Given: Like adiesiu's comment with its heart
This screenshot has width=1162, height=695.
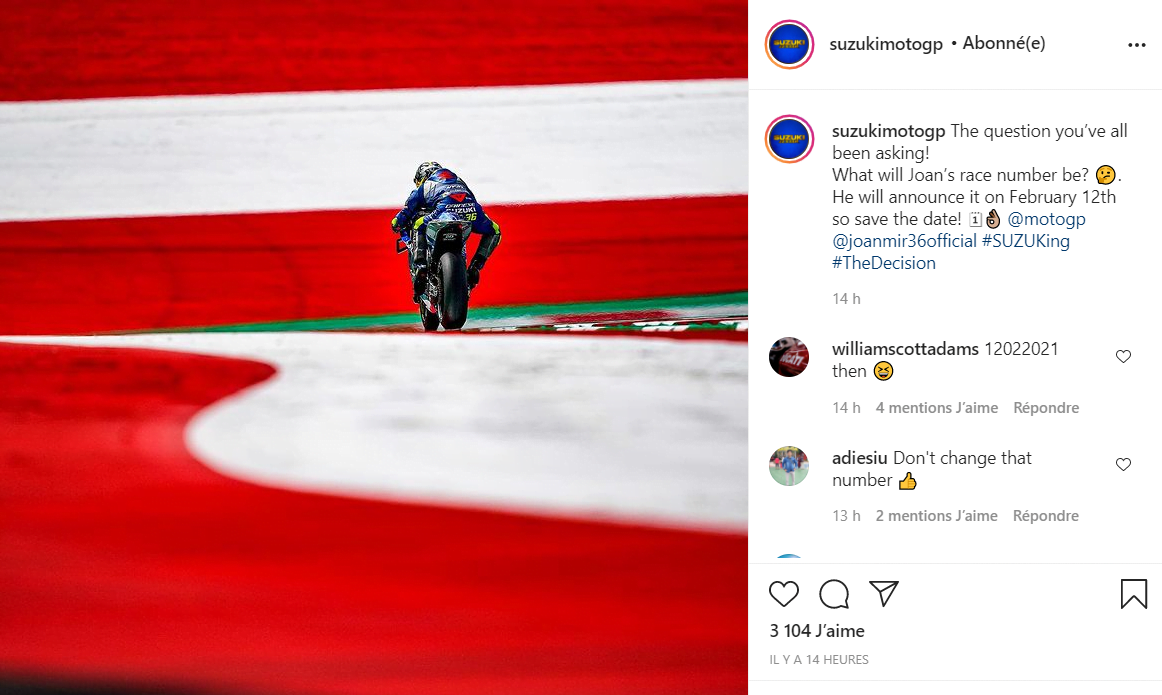Looking at the screenshot, I should point(1123,465).
